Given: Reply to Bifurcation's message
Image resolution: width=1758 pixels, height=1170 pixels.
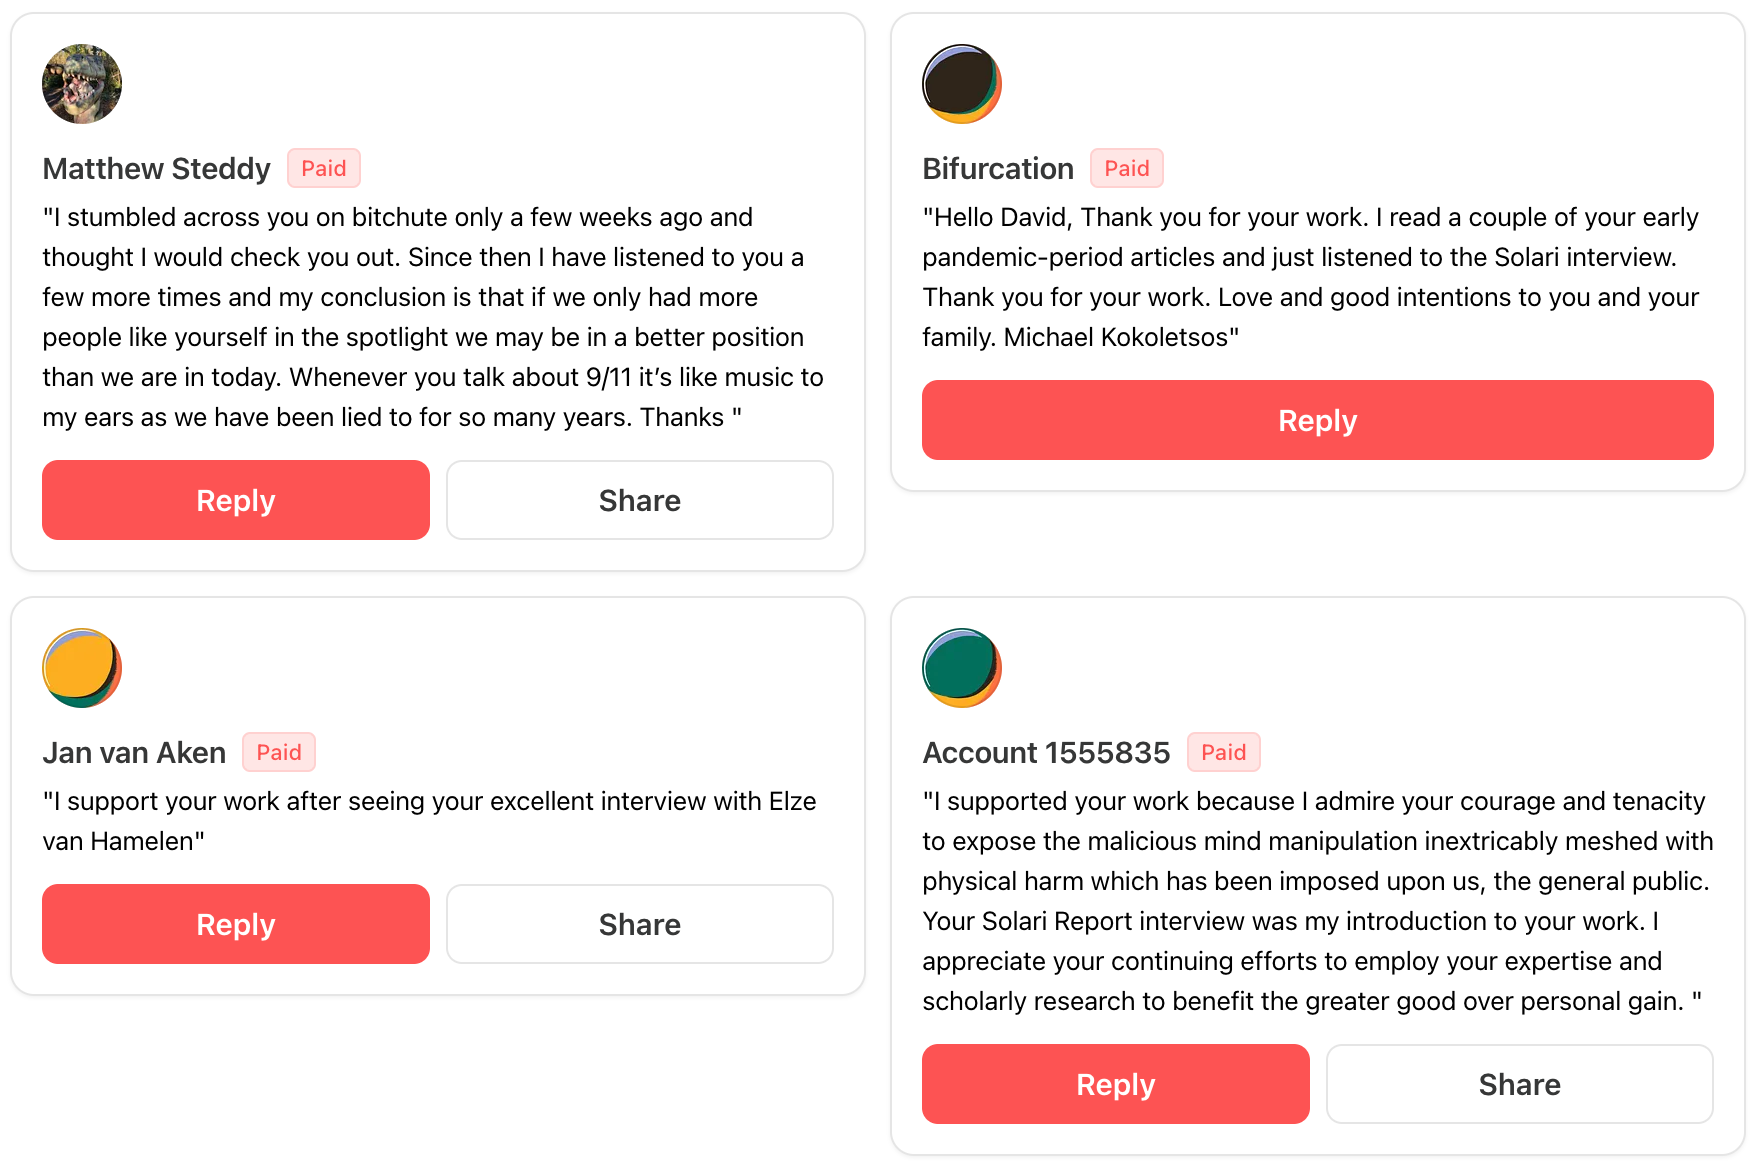Looking at the screenshot, I should pyautogui.click(x=1317, y=420).
